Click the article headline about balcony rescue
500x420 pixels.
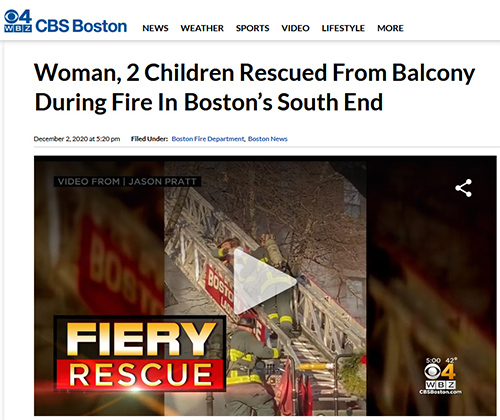[255, 87]
